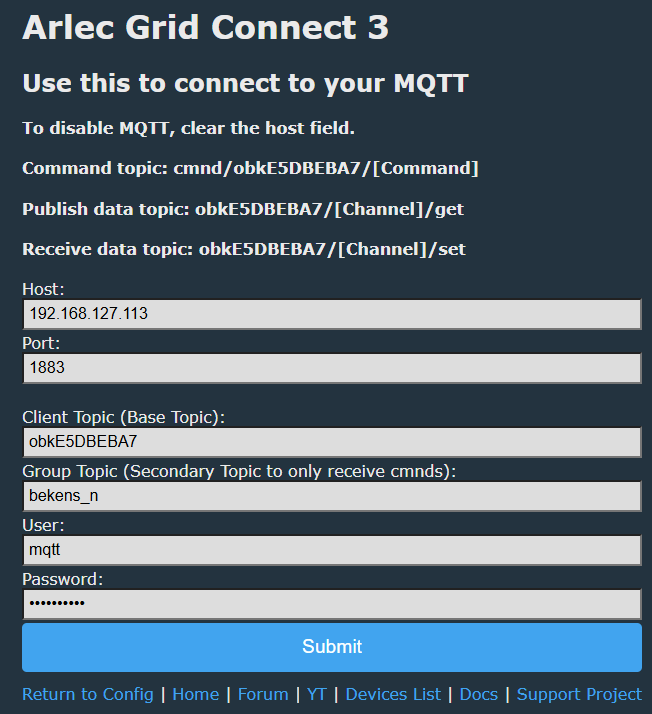This screenshot has height=714, width=652.
Task: Select the Client Topic input box
Action: click(x=331, y=442)
